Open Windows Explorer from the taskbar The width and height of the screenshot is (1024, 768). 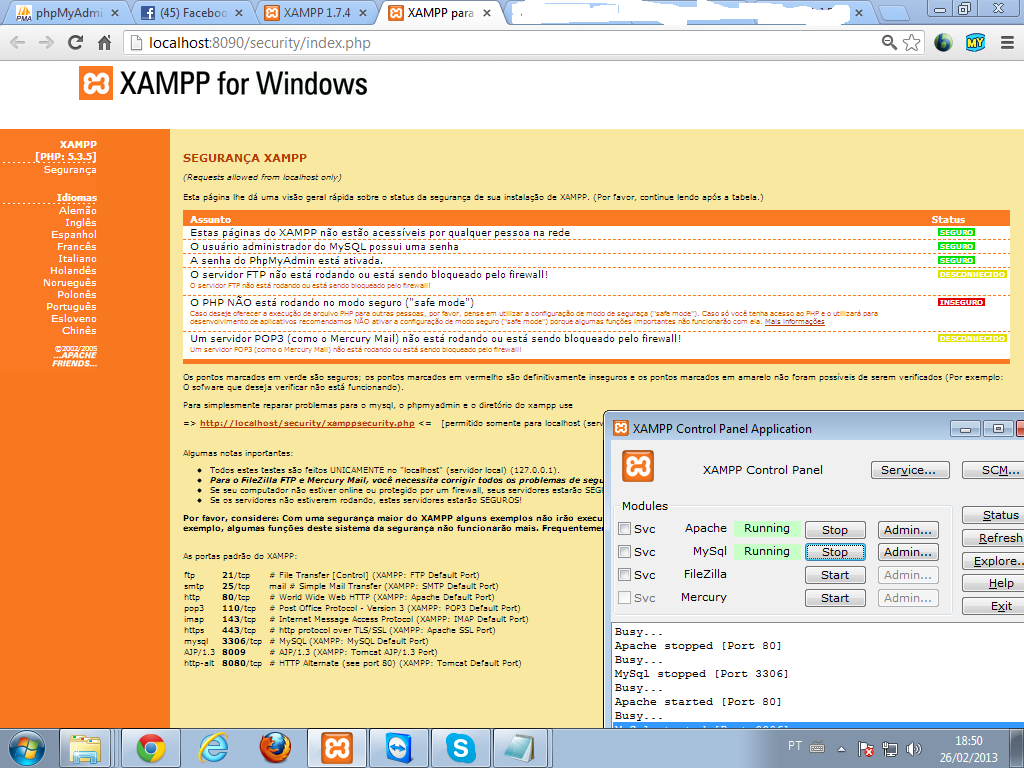click(85, 748)
